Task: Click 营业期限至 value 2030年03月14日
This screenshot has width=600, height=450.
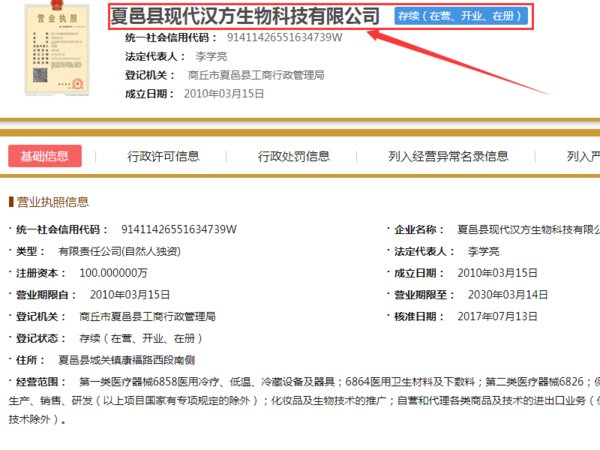Action: click(508, 295)
